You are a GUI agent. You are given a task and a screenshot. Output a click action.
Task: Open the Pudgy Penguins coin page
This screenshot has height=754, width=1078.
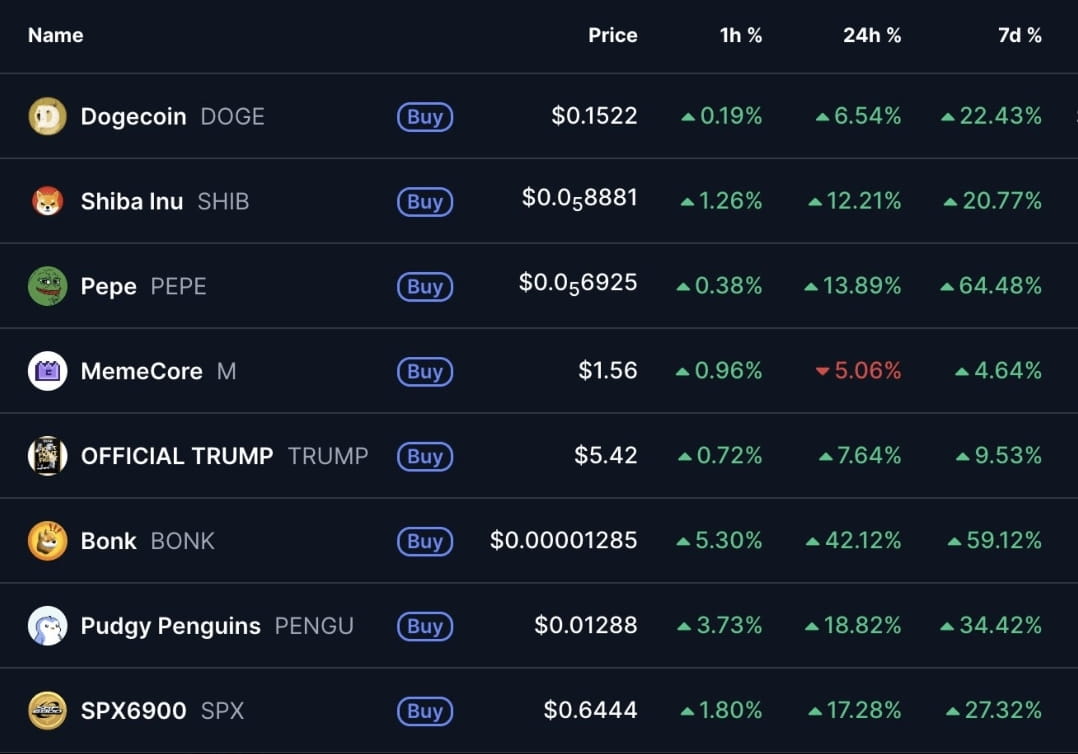pos(168,626)
